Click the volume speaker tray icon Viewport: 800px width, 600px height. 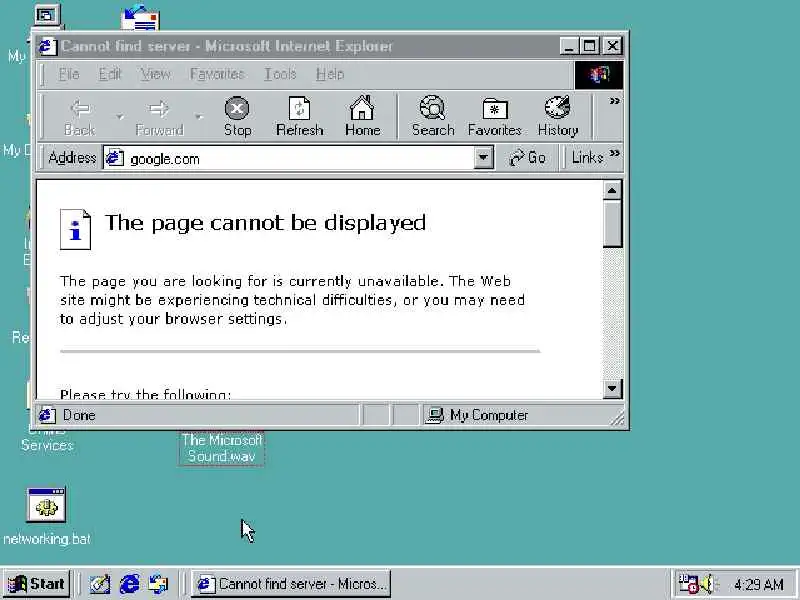coord(708,584)
